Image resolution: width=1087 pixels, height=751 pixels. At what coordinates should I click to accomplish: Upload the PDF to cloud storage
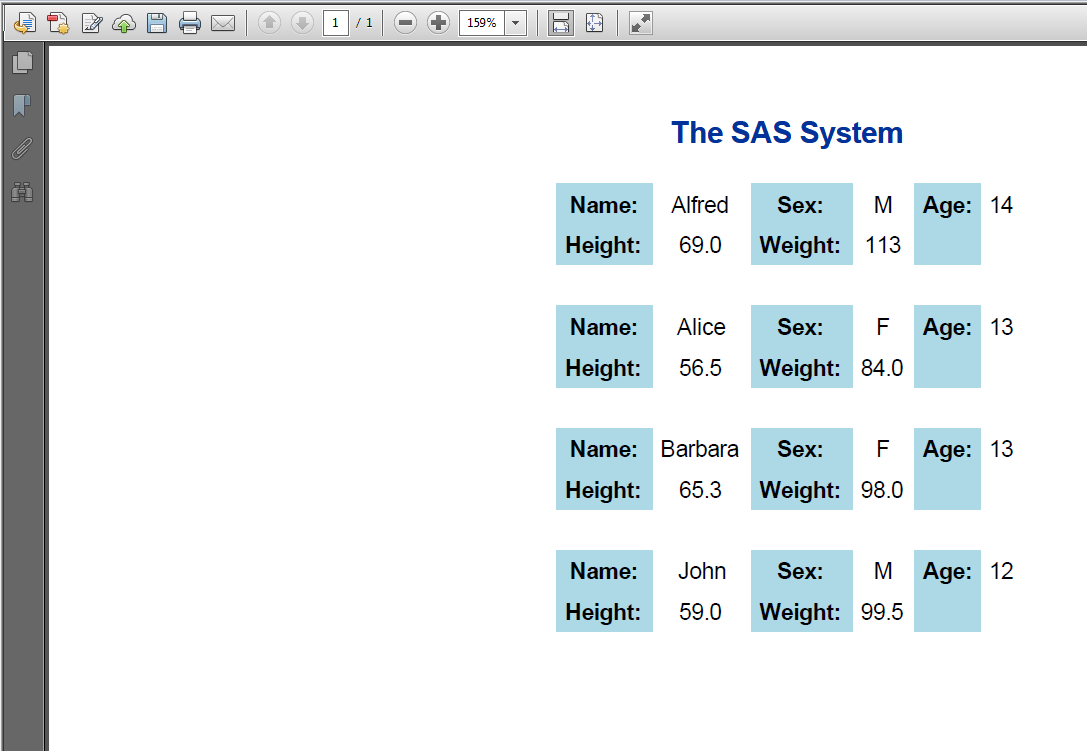(124, 22)
